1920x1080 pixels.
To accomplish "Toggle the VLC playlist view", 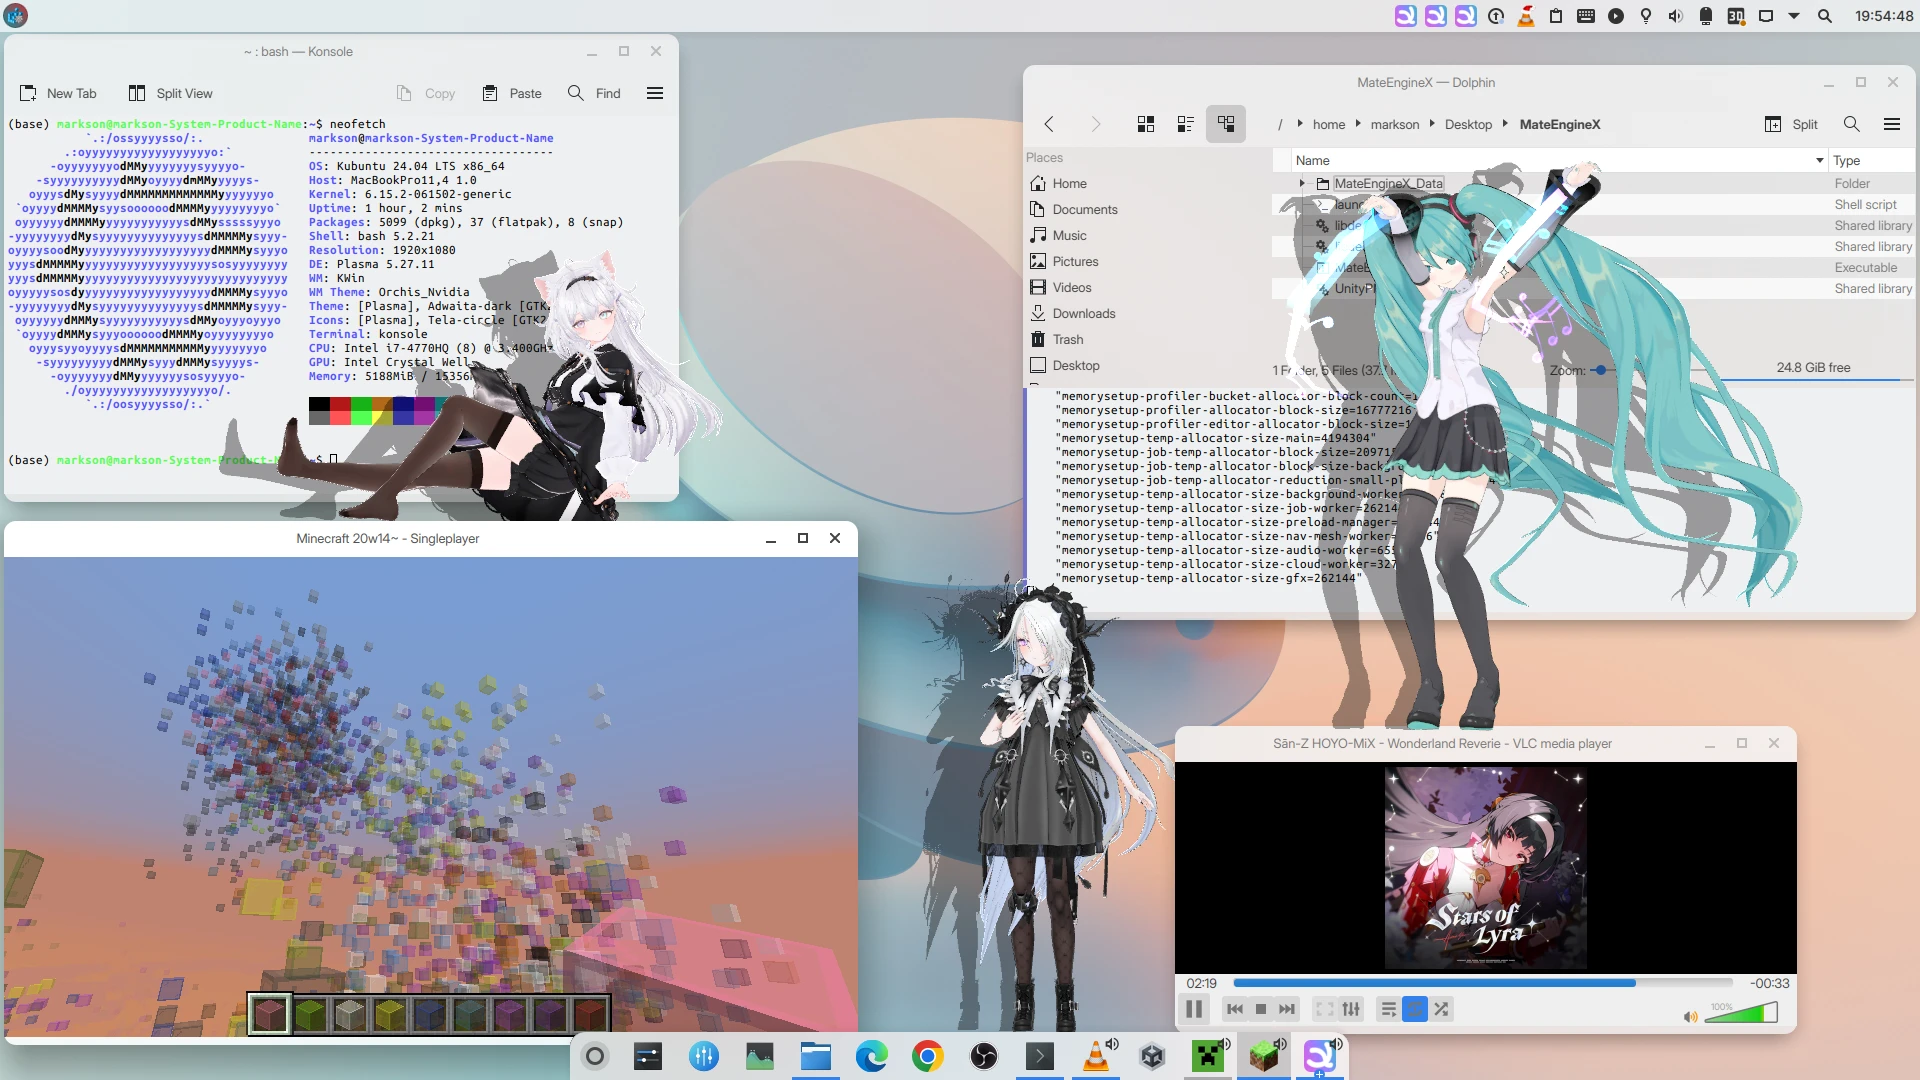I will (1389, 1009).
